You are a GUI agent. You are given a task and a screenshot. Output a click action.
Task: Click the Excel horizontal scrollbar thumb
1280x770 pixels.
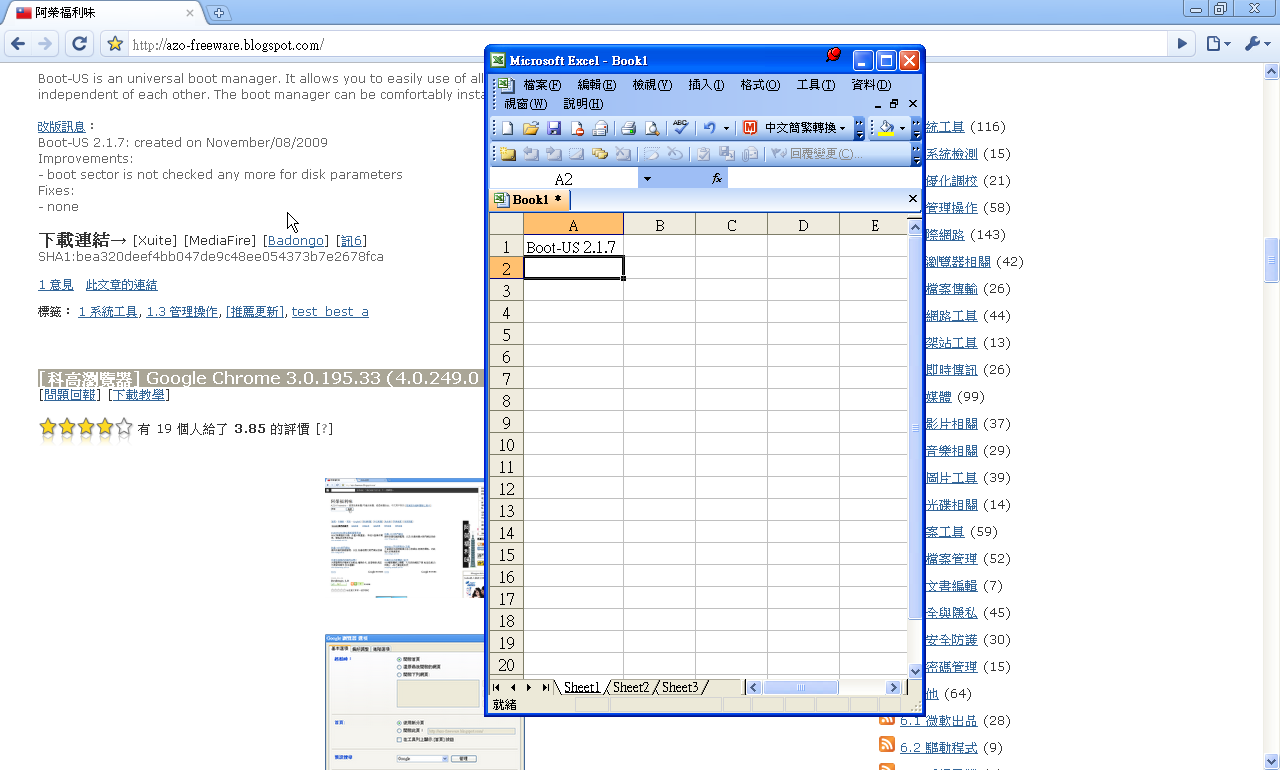[x=800, y=688]
